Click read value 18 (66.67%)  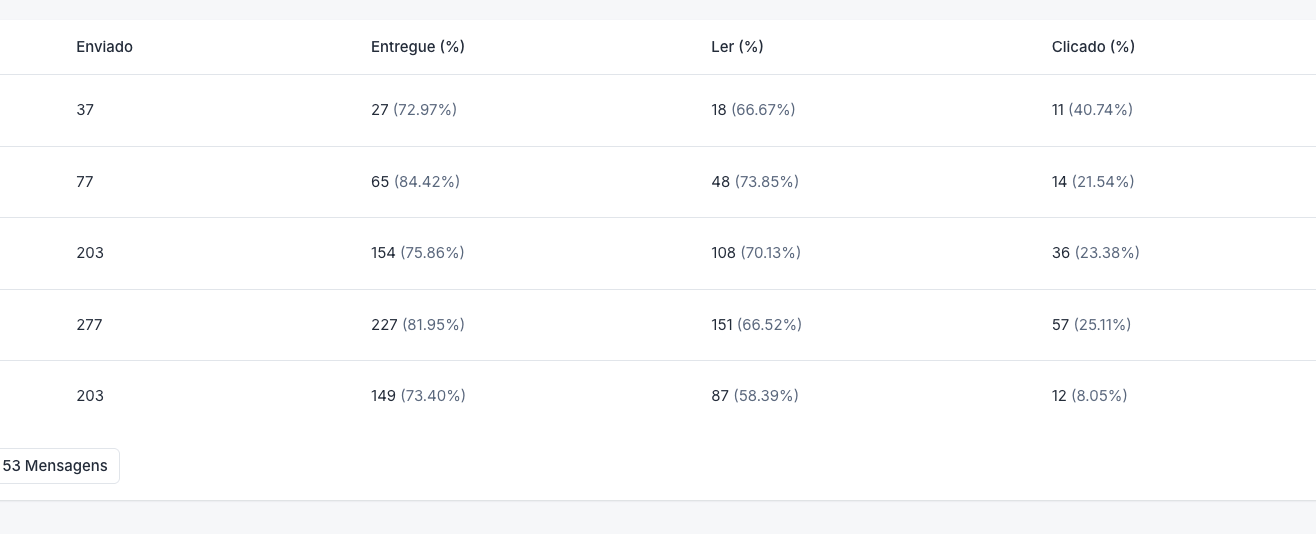tap(753, 110)
